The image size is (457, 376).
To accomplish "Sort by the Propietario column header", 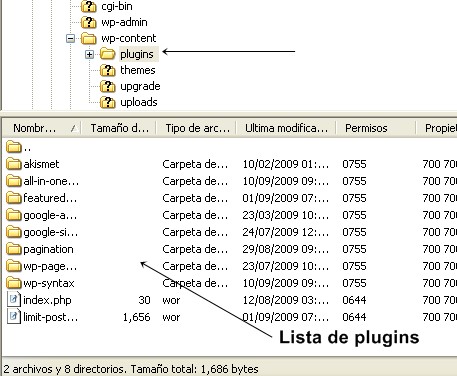I will [437, 128].
